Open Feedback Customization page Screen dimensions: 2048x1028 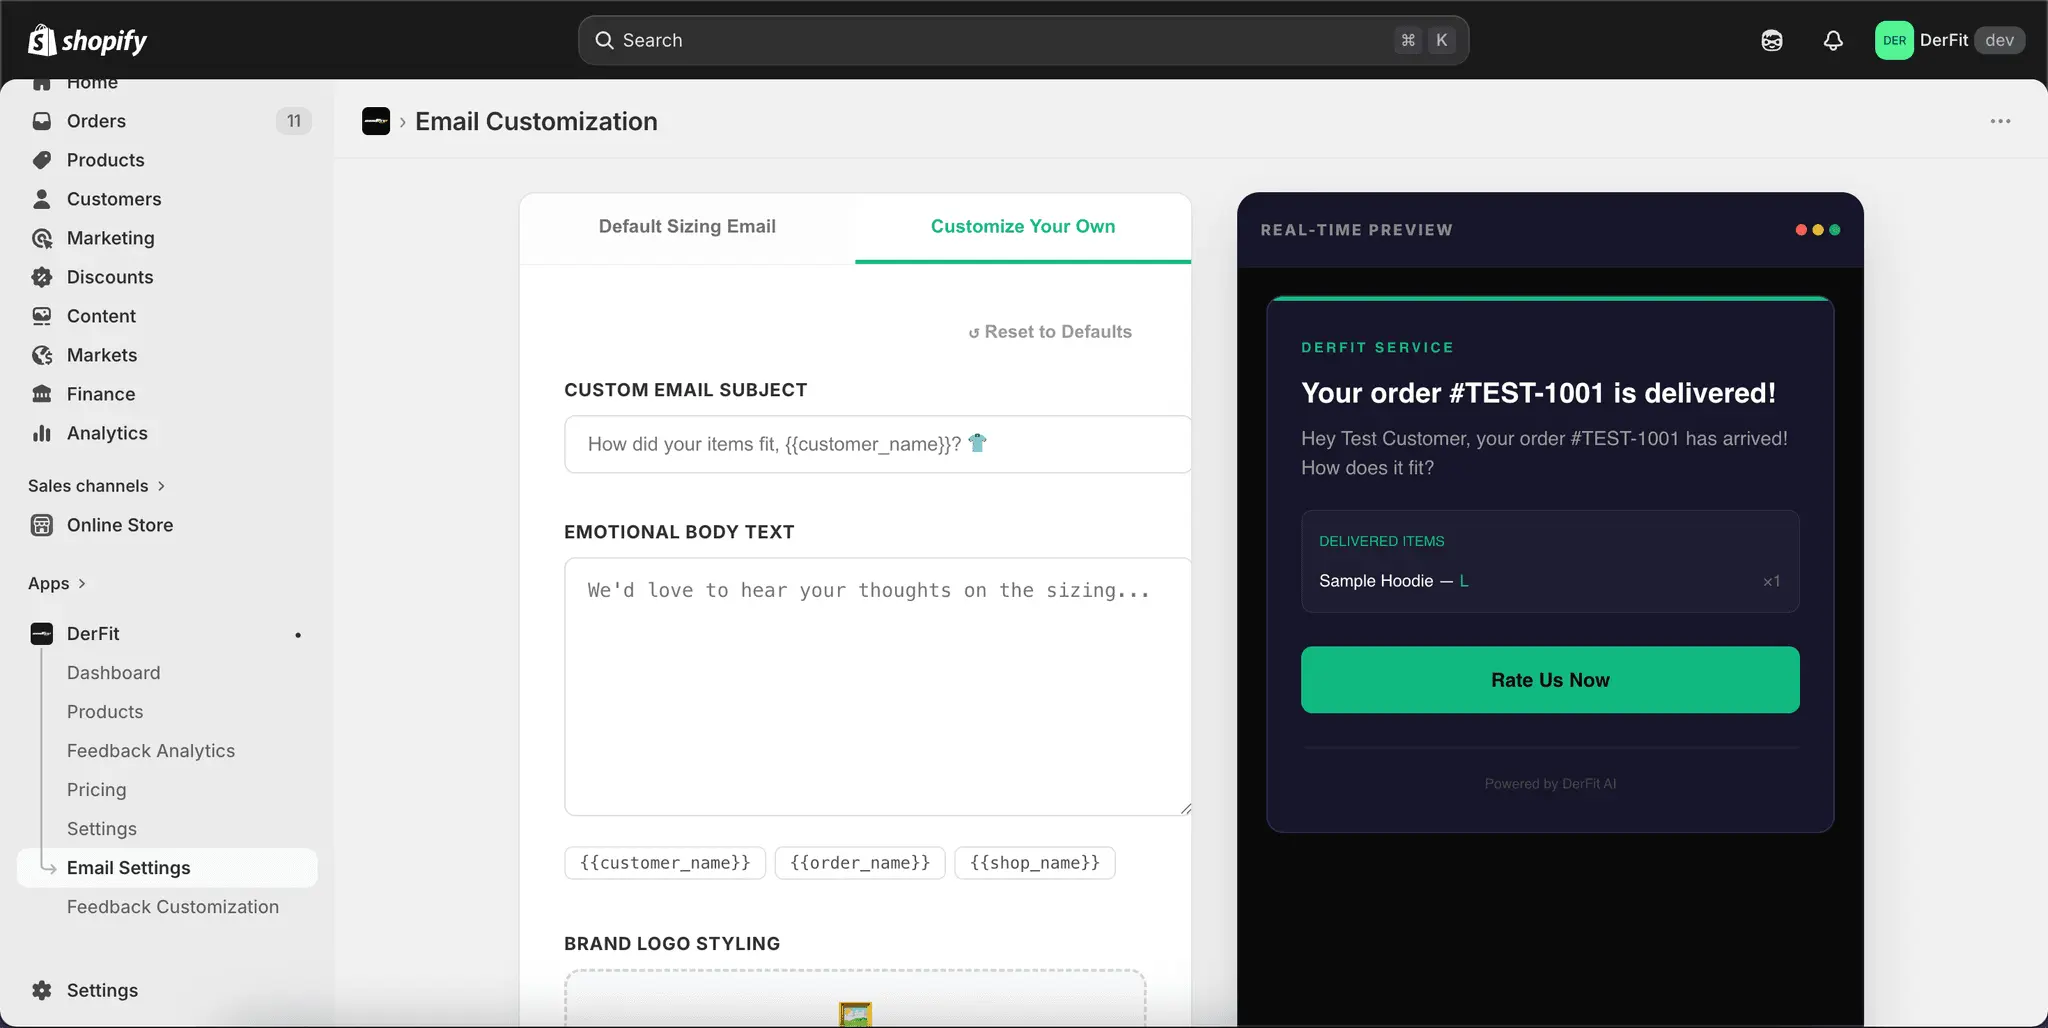tap(173, 907)
